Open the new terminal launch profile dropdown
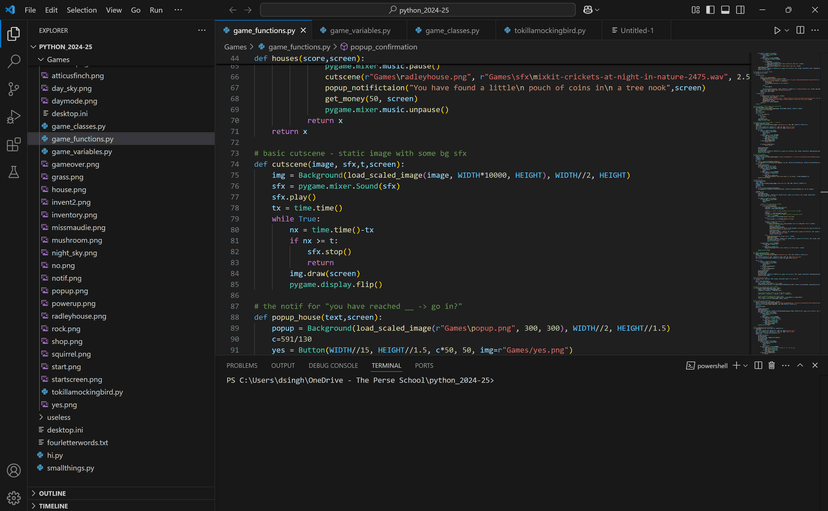The image size is (828, 511). point(745,366)
